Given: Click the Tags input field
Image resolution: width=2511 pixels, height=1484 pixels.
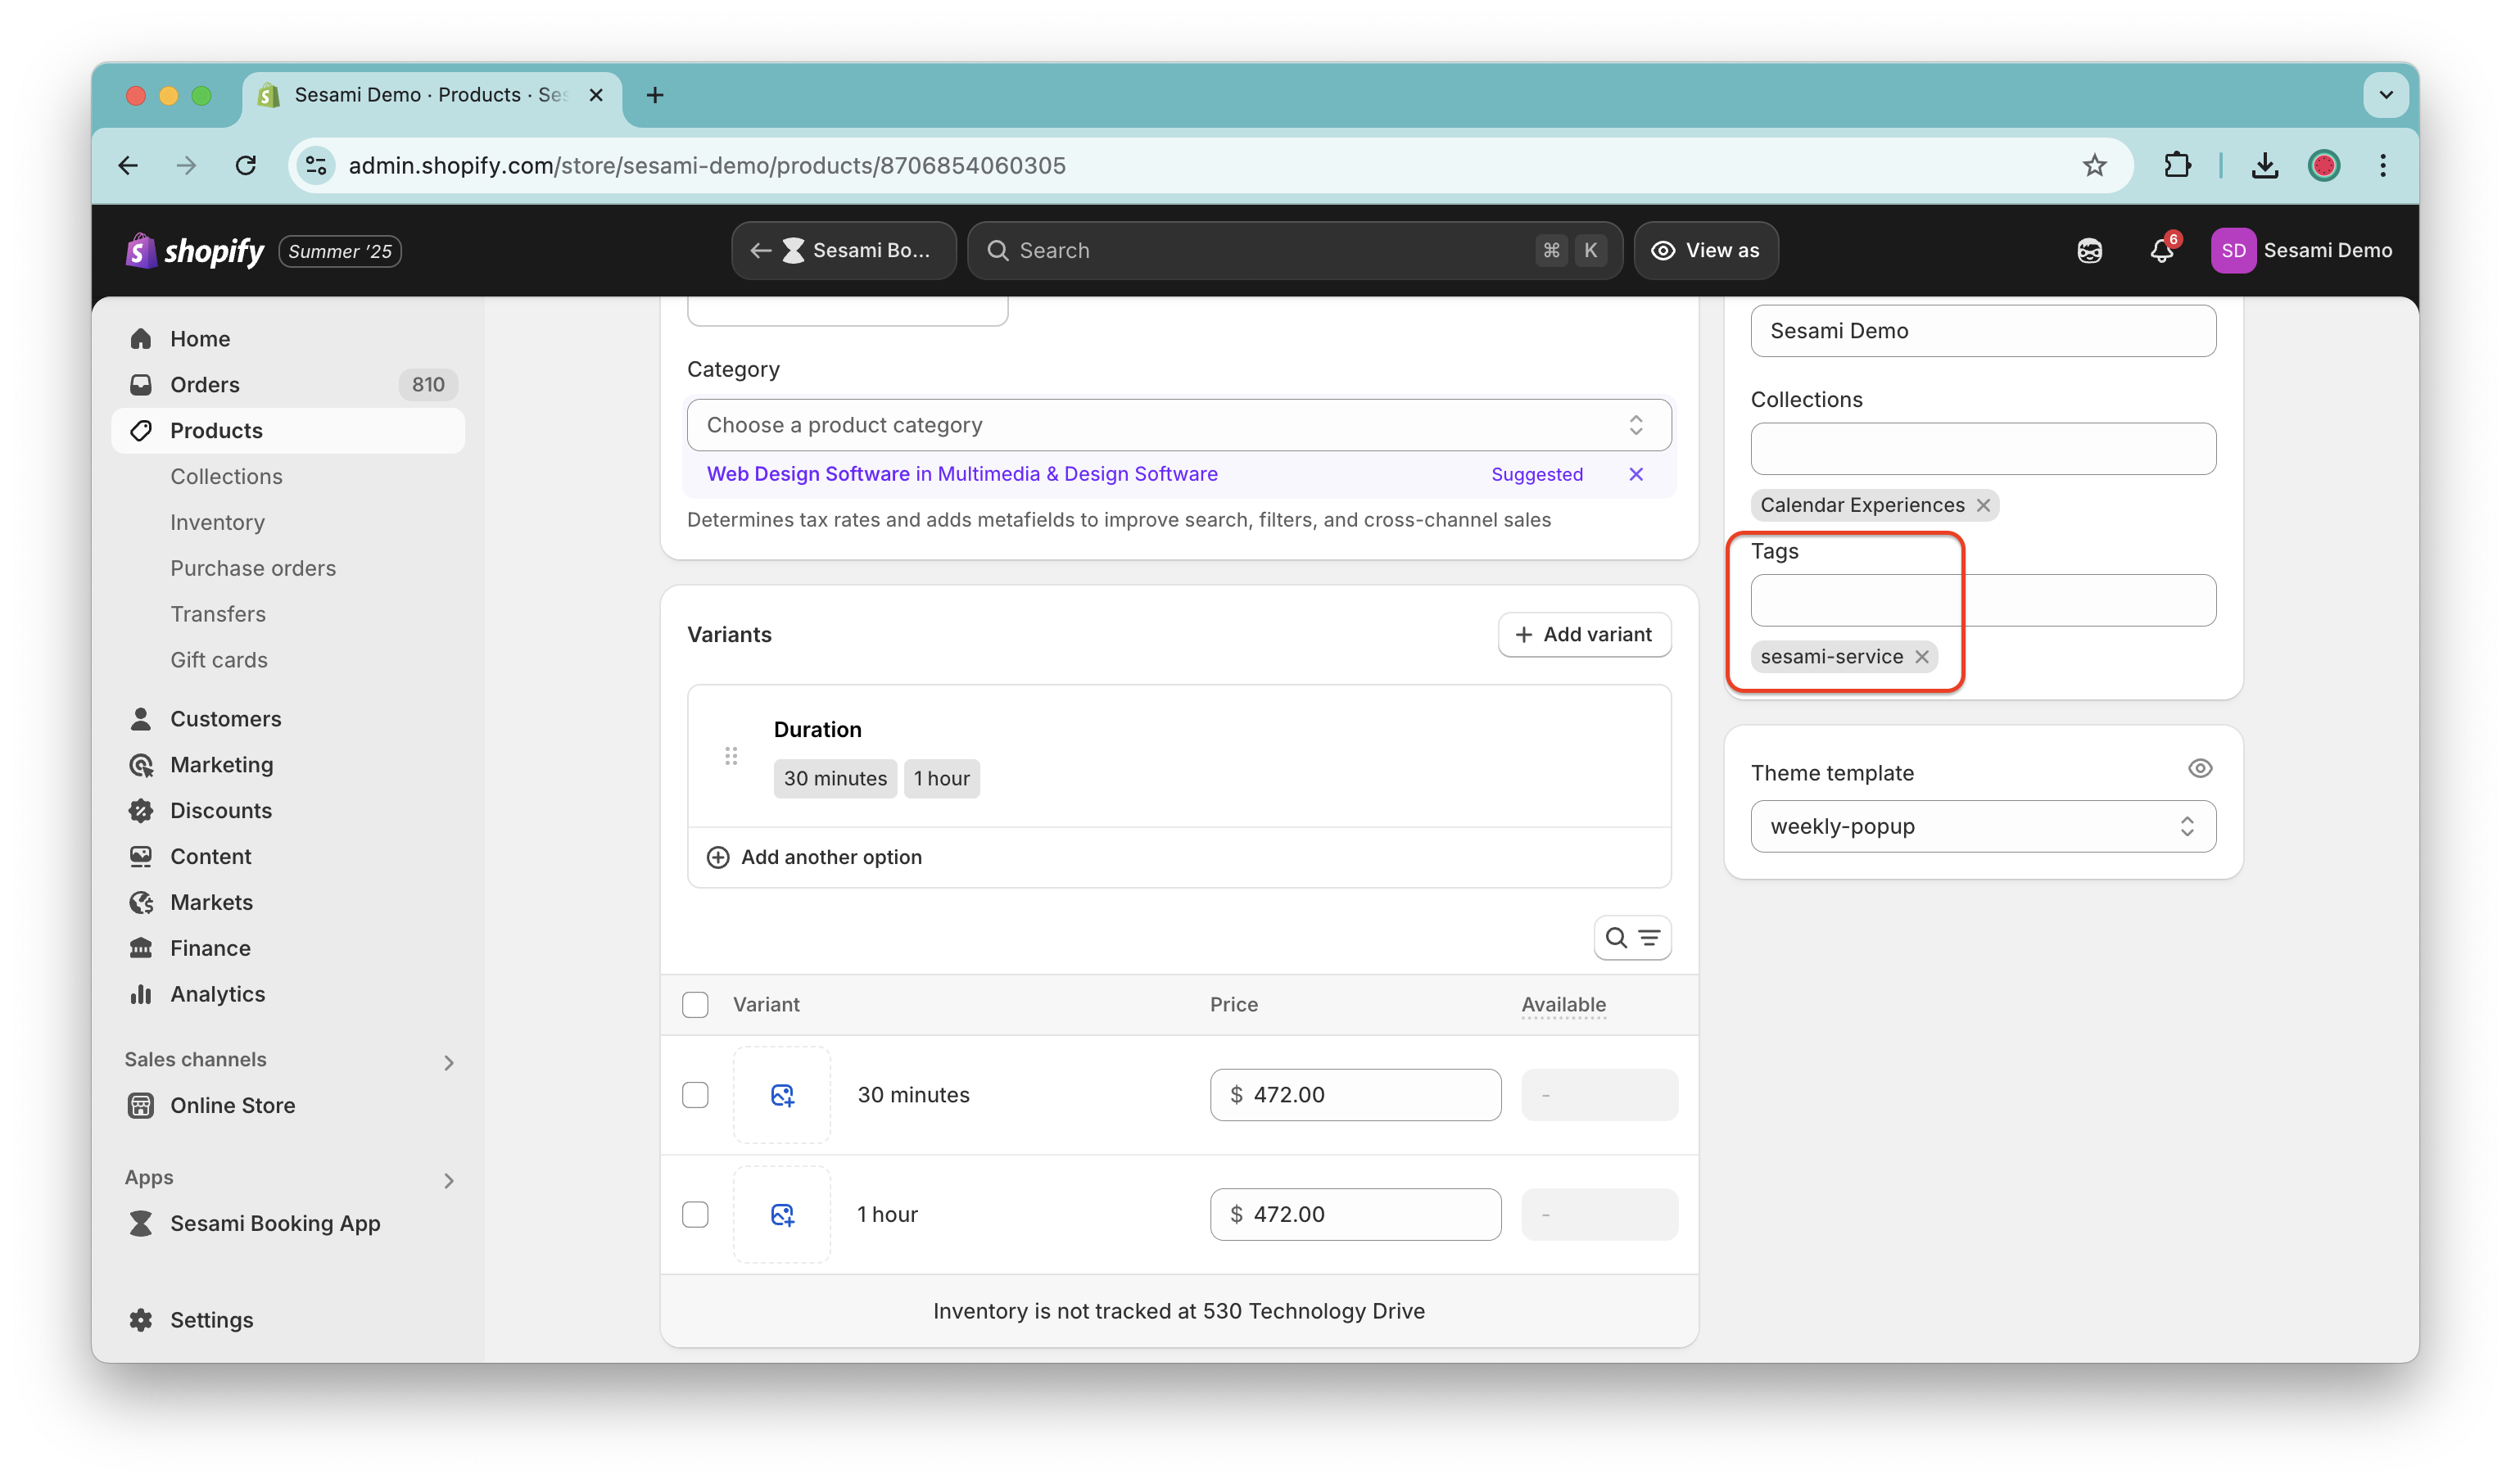Looking at the screenshot, I should point(1982,600).
